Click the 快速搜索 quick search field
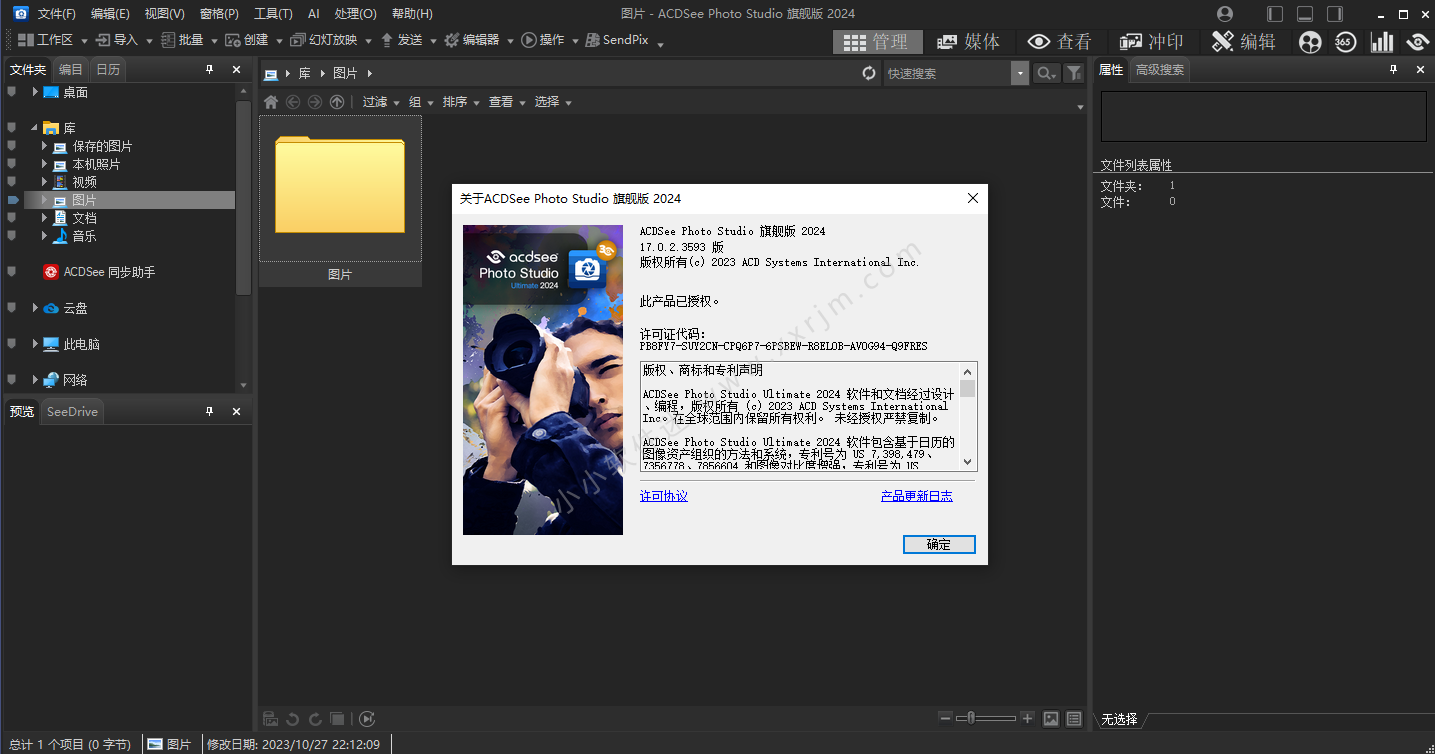This screenshot has height=754, width=1435. click(947, 73)
